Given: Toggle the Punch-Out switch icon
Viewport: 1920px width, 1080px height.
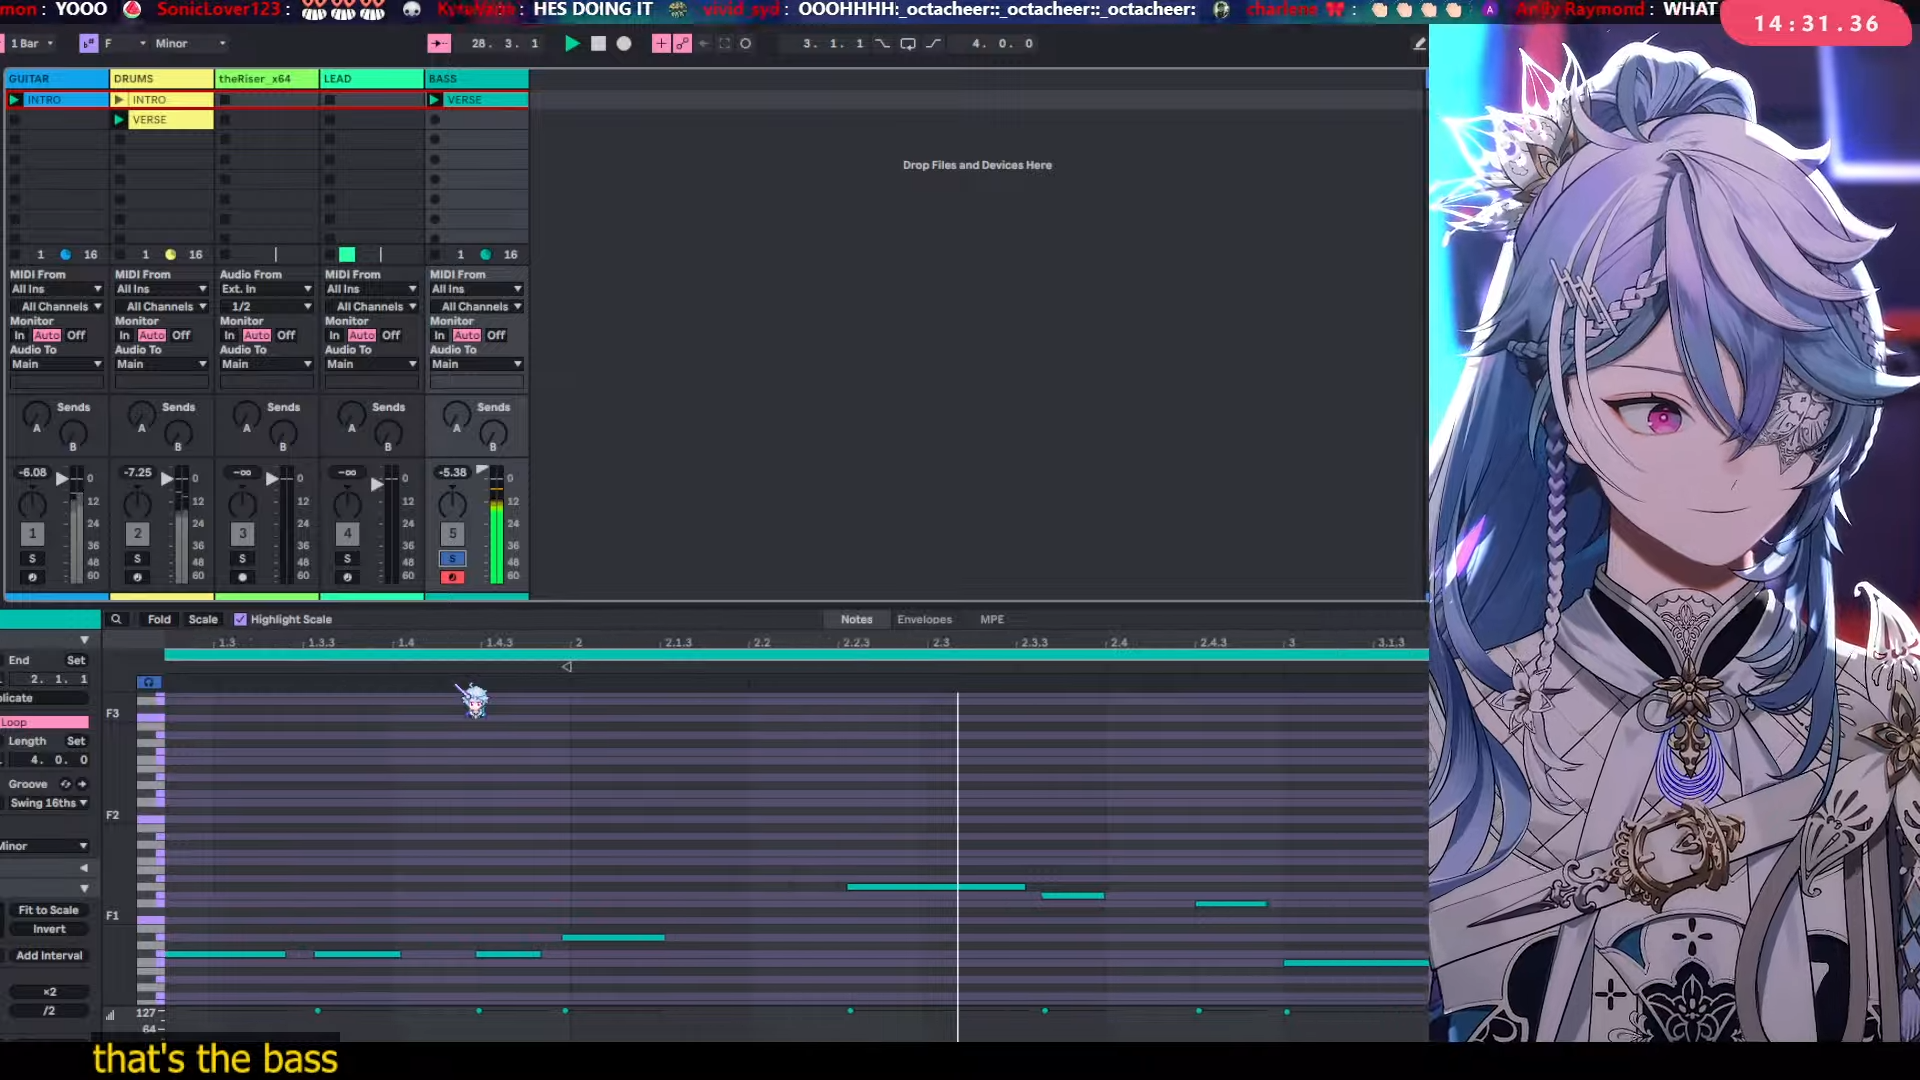Looking at the screenshot, I should (933, 44).
